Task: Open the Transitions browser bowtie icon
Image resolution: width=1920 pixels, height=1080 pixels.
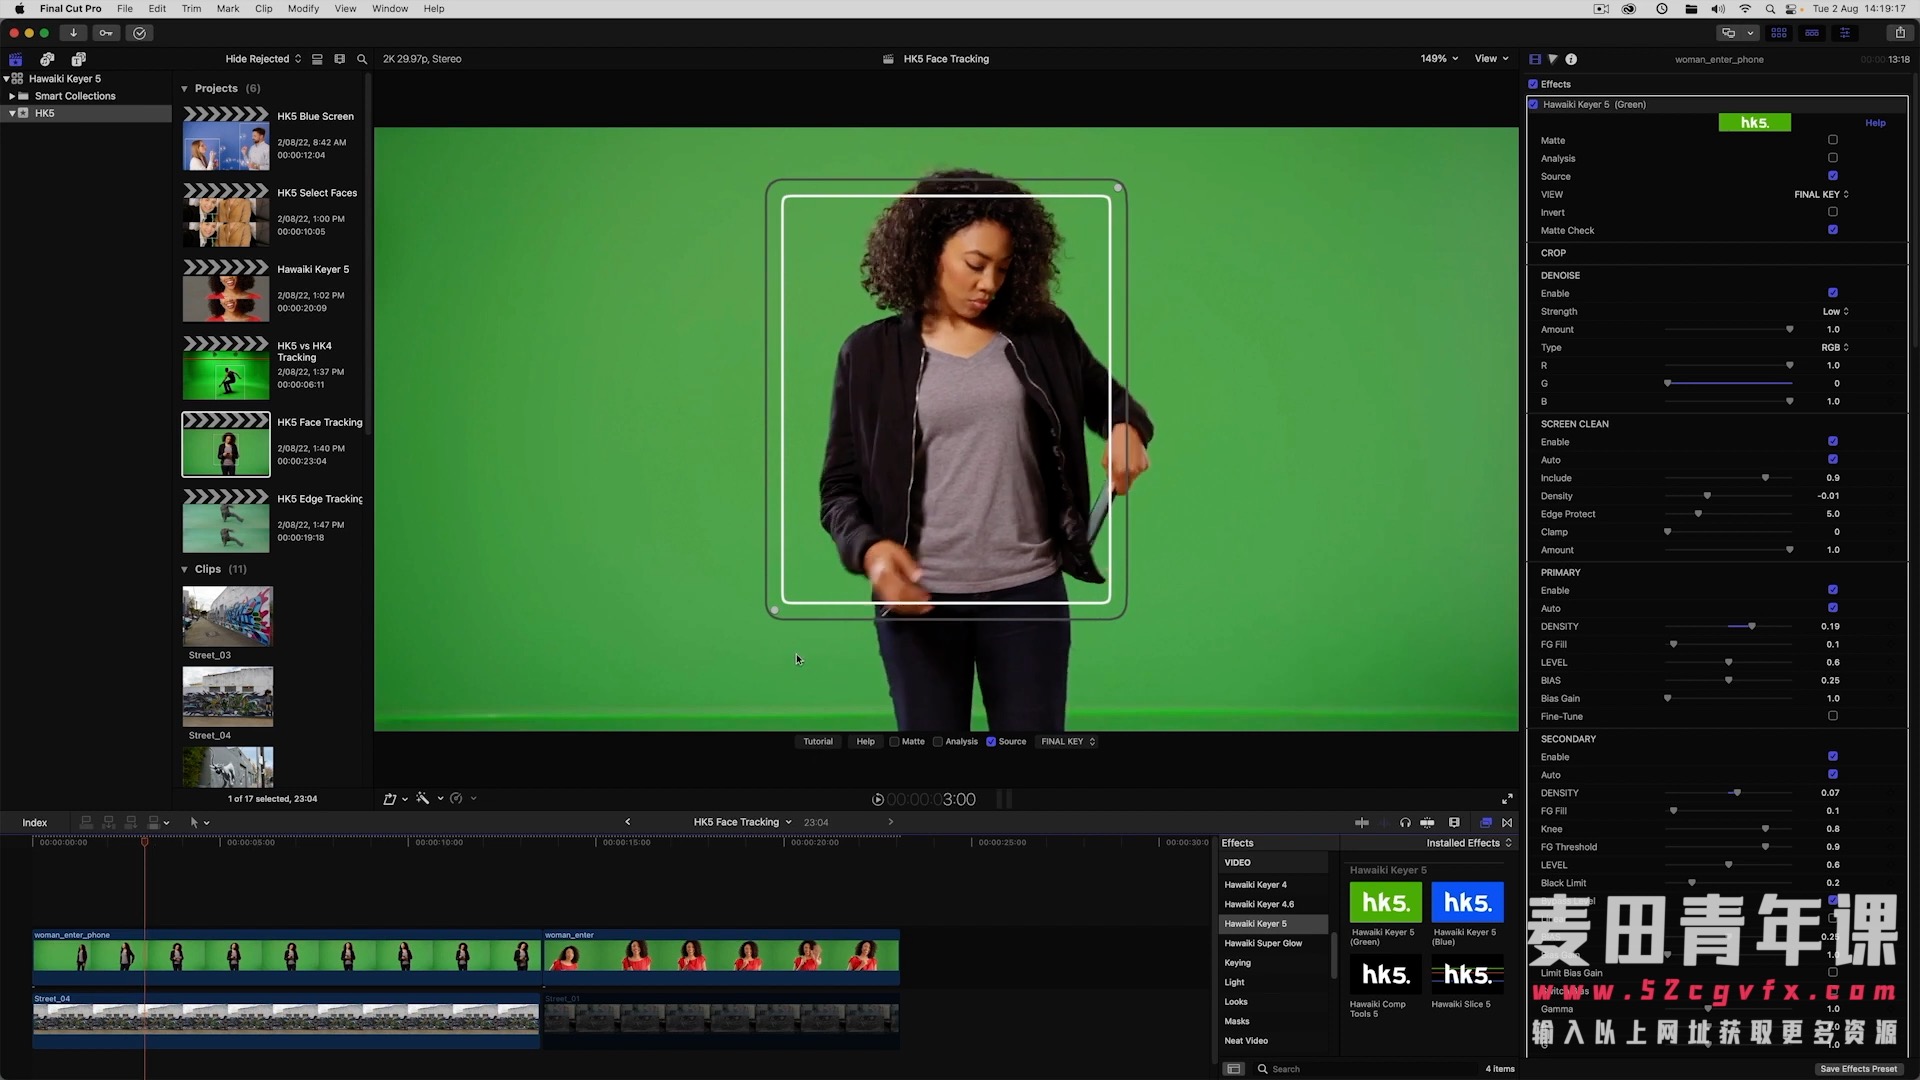Action: pyautogui.click(x=1507, y=822)
